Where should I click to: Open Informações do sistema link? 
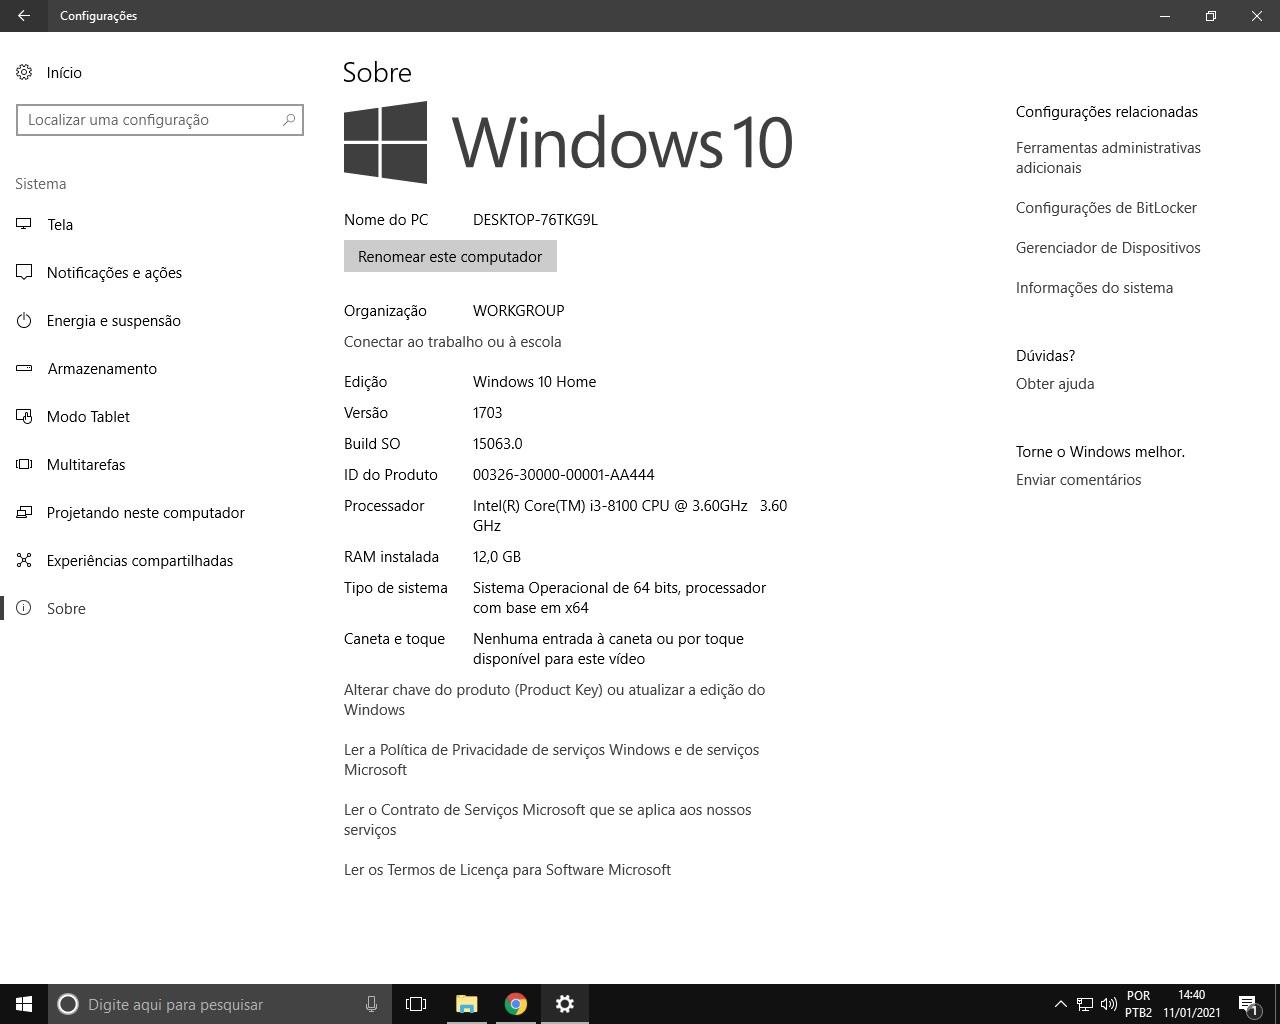[x=1094, y=288]
